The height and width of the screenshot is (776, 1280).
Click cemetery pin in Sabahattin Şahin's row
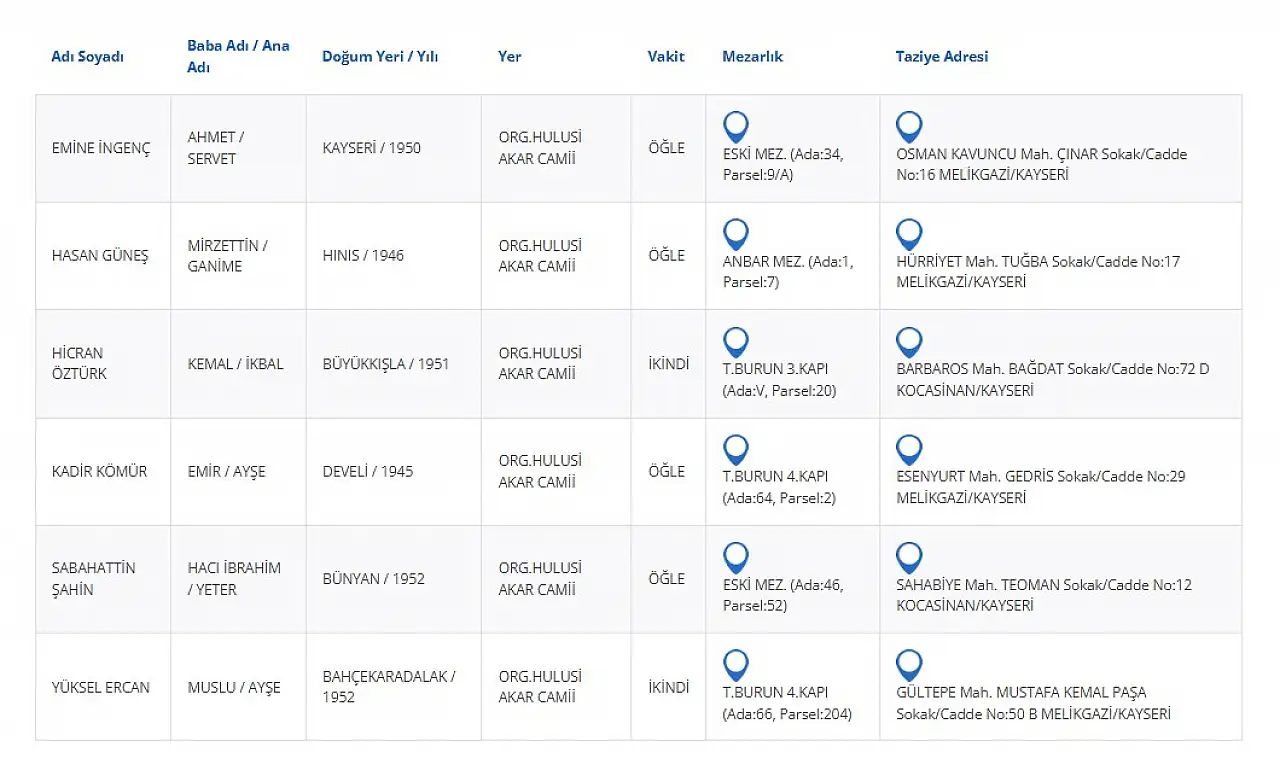click(736, 558)
